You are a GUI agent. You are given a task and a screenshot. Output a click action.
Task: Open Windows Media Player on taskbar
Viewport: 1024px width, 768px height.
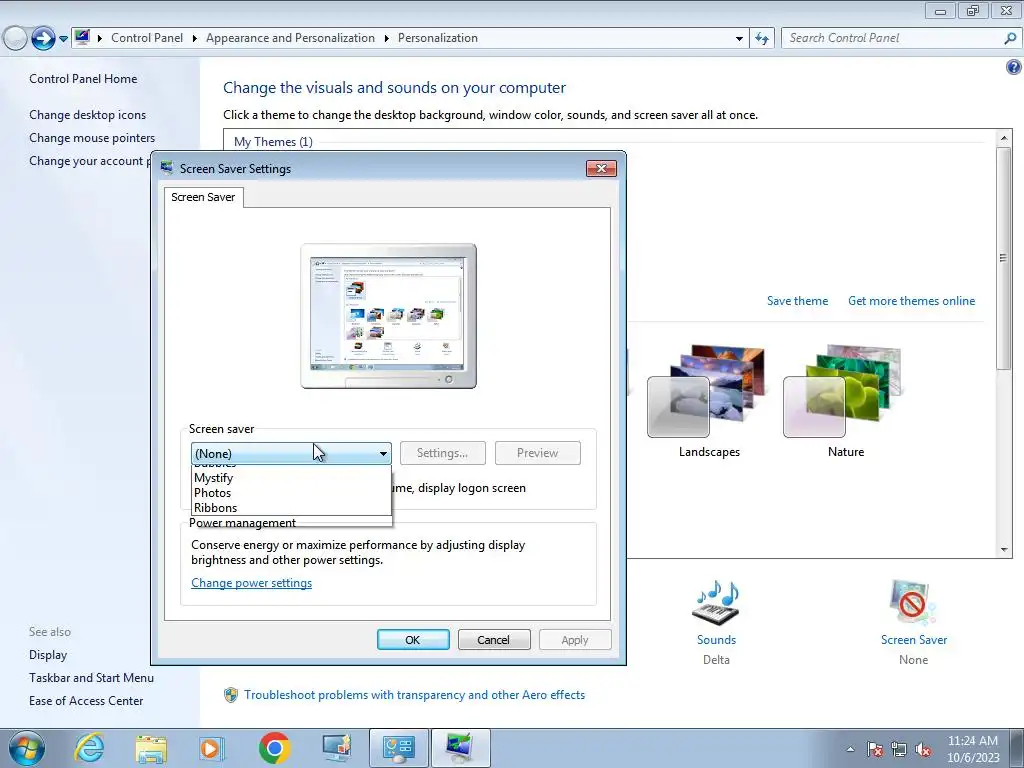tap(211, 748)
